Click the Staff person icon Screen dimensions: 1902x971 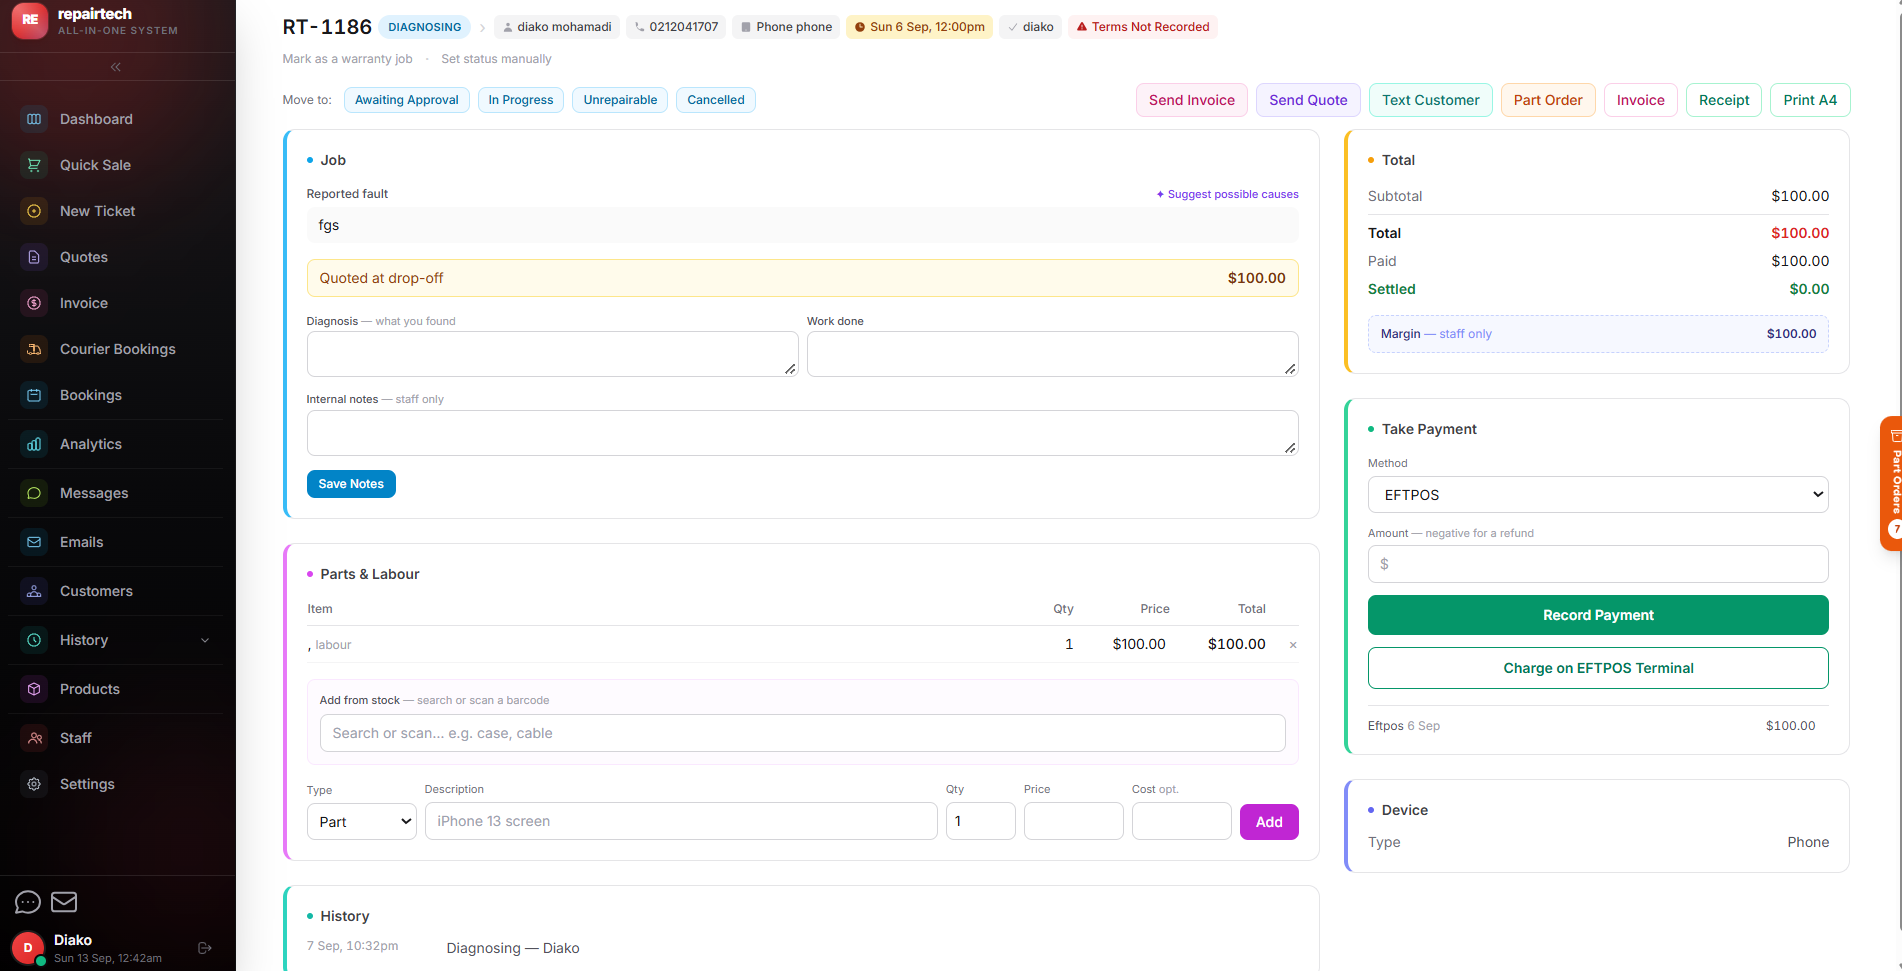coord(34,738)
